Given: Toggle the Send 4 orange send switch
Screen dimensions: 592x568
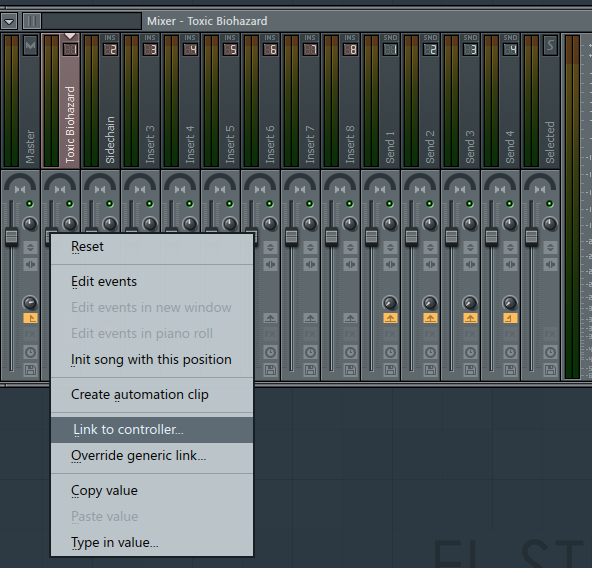Looking at the screenshot, I should 510,318.
